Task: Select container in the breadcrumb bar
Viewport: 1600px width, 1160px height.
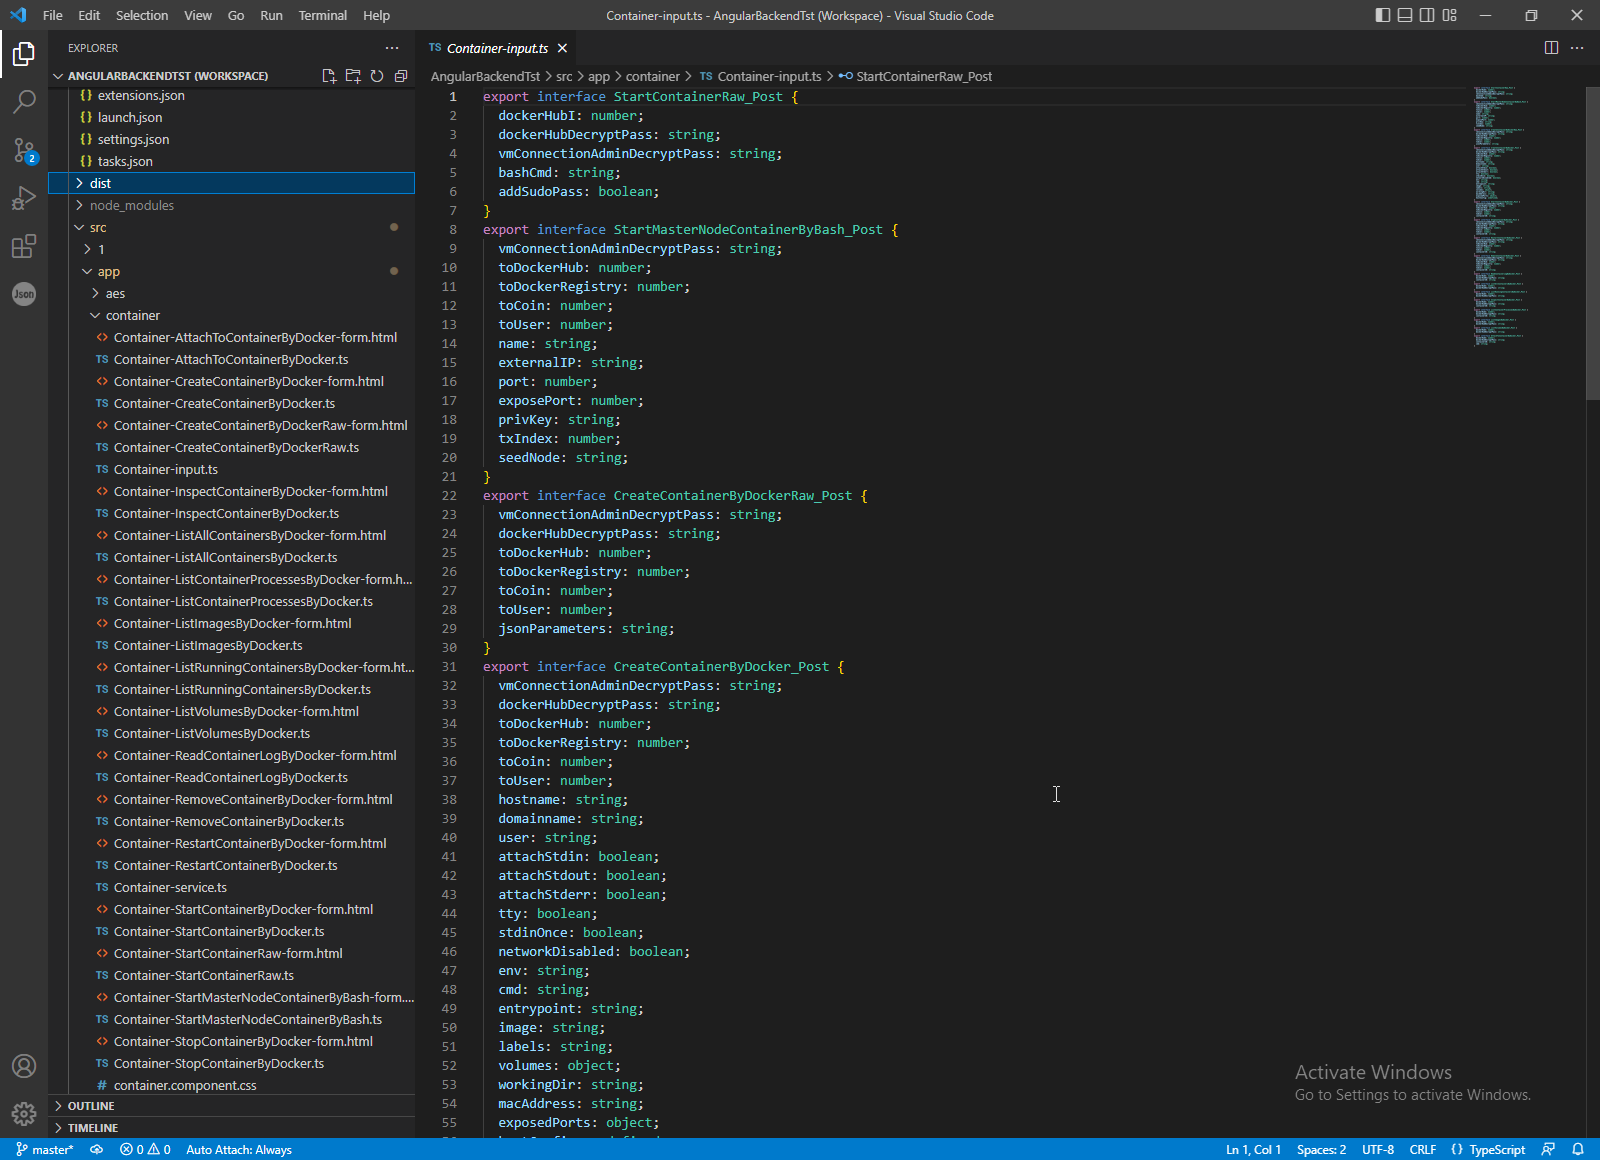Action: pos(653,76)
